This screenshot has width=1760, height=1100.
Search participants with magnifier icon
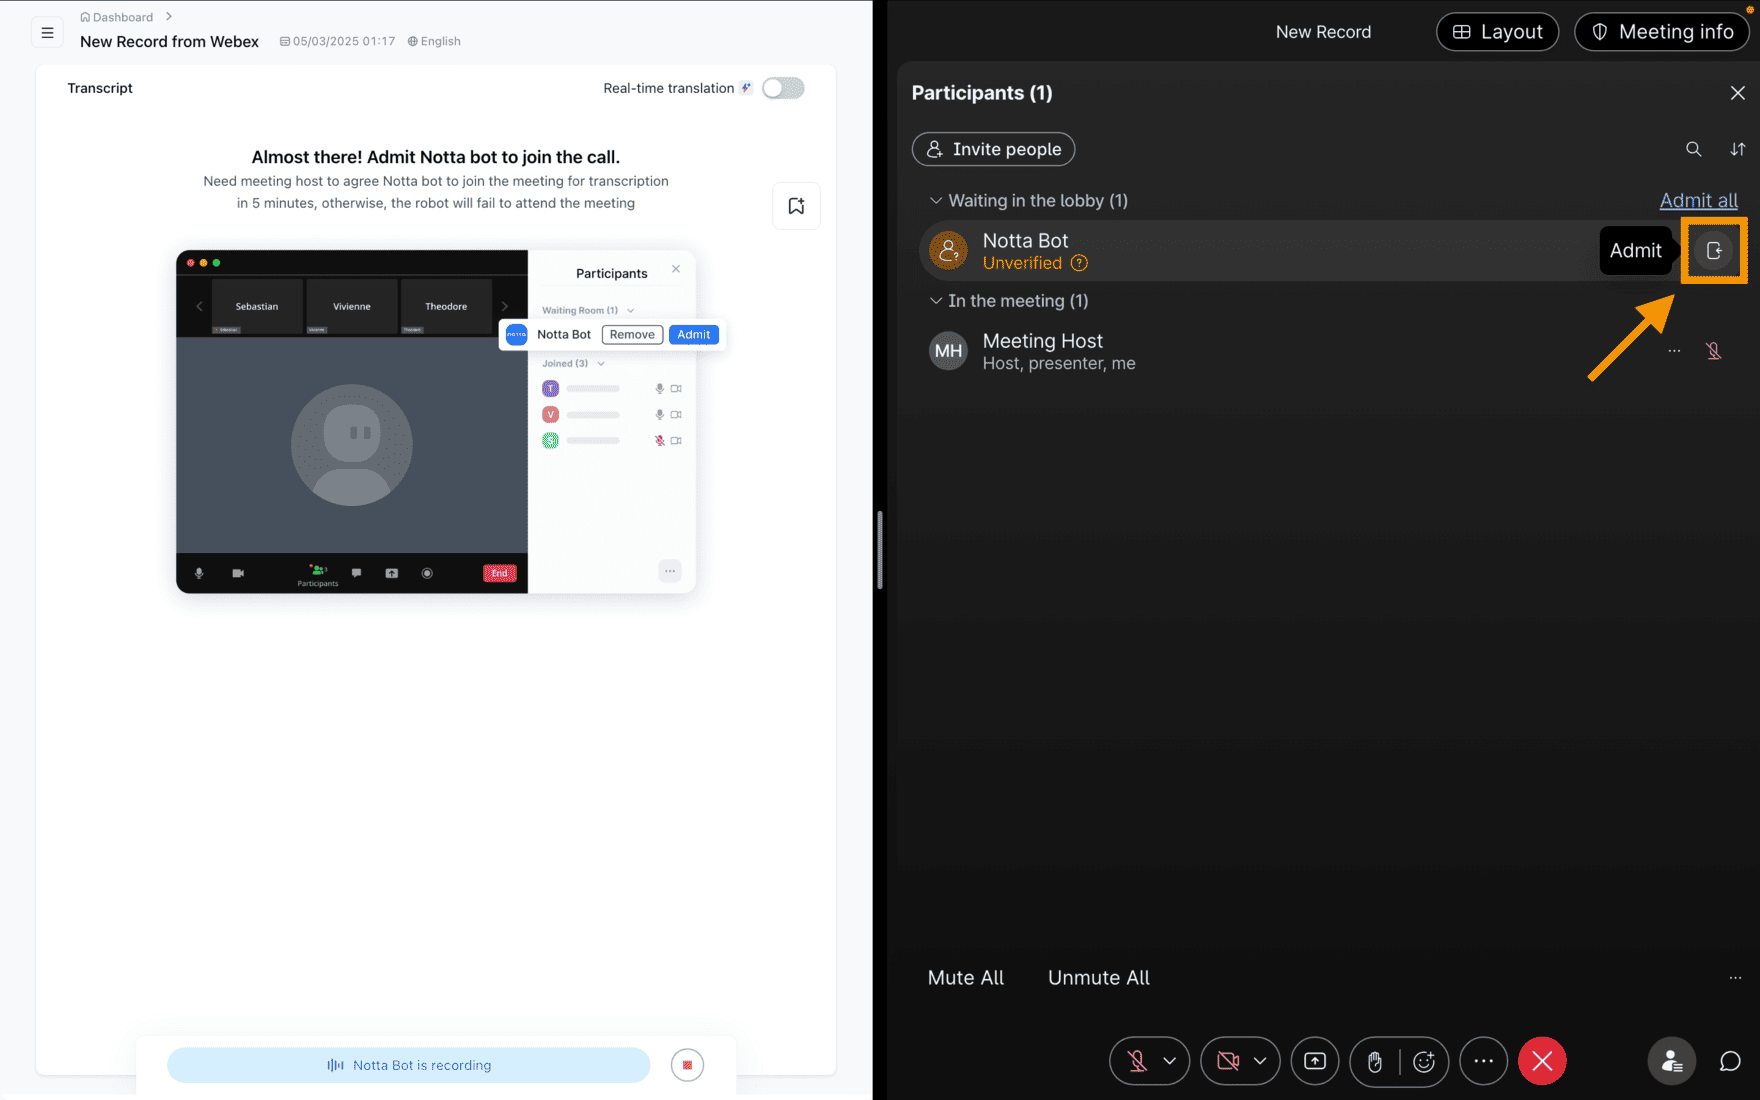pos(1693,149)
